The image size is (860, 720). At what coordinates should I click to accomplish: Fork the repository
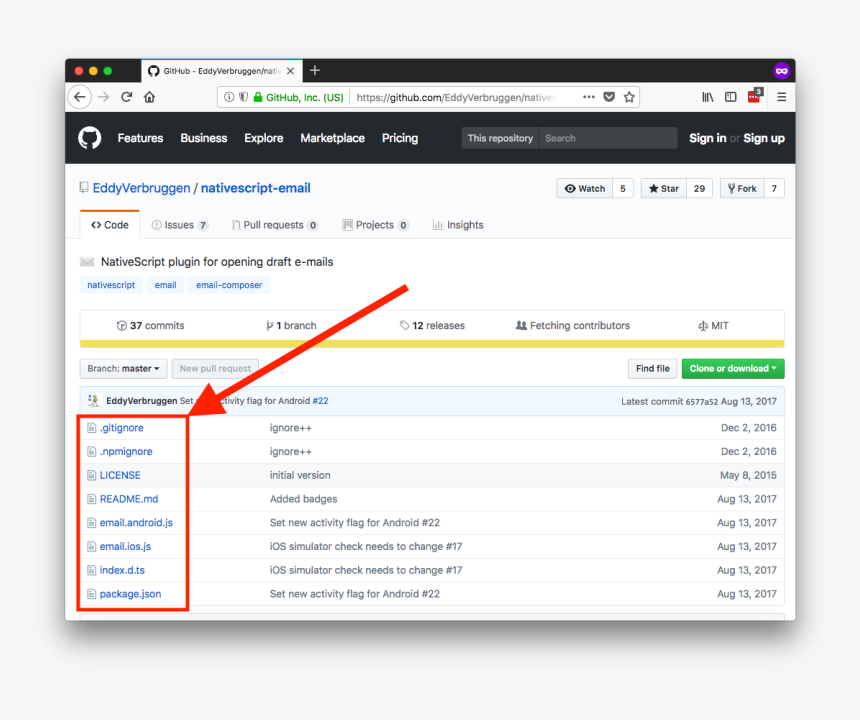[742, 189]
